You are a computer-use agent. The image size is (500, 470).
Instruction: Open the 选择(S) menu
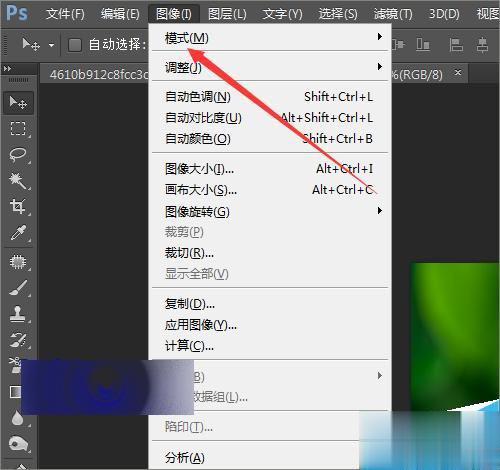pos(338,14)
